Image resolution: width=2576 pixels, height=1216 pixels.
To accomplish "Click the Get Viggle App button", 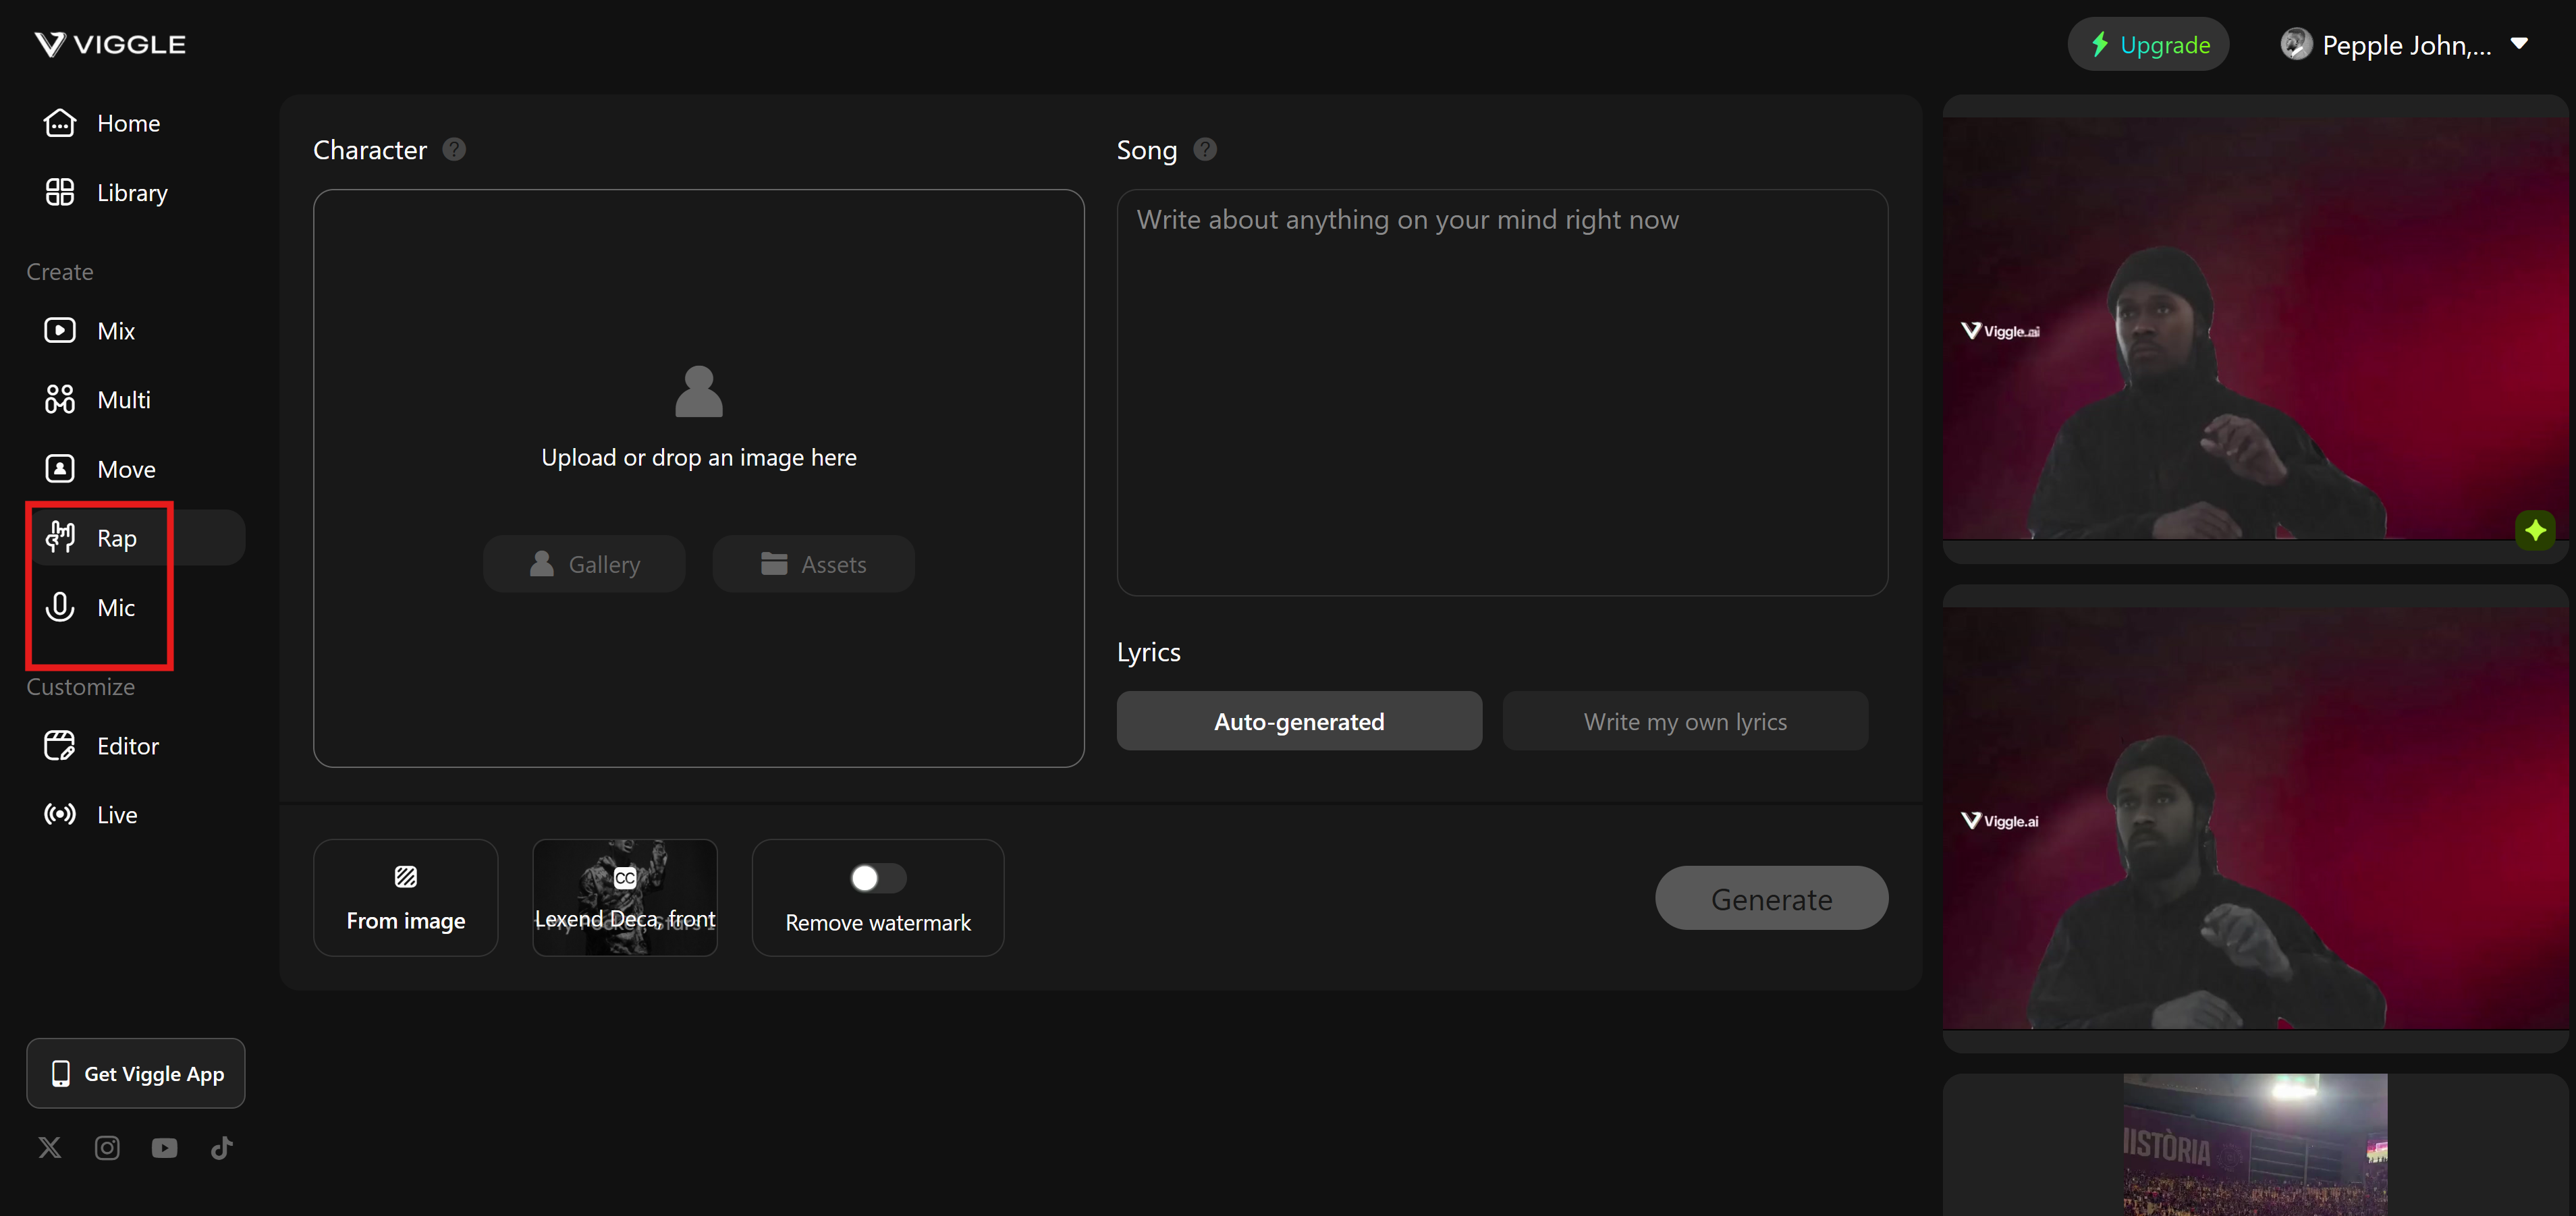I will coord(136,1073).
